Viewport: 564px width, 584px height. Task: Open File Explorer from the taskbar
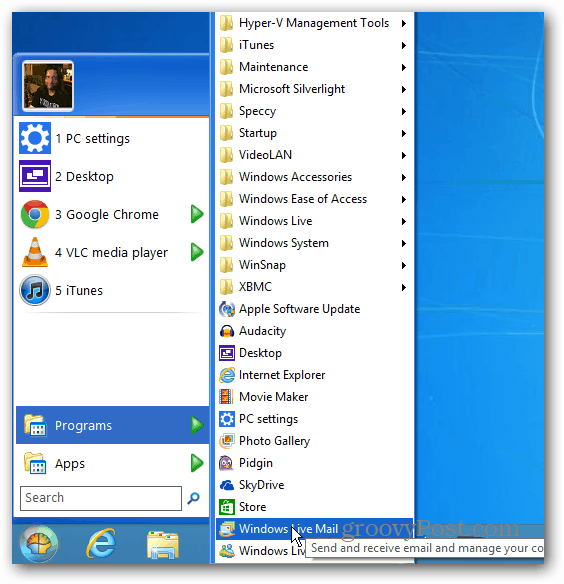coord(163,545)
